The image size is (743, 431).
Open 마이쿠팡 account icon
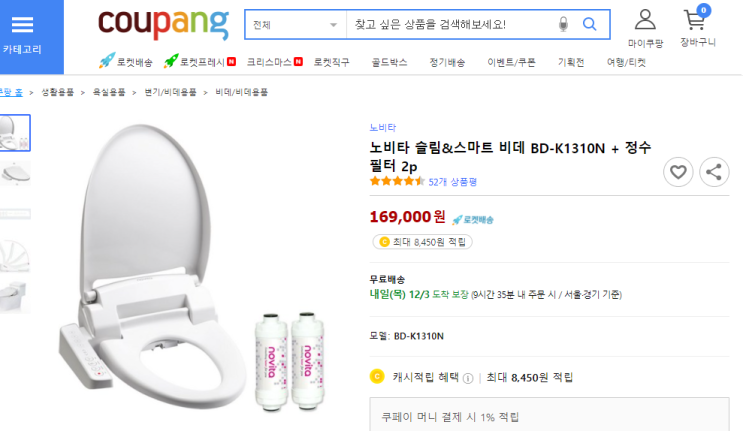[645, 27]
